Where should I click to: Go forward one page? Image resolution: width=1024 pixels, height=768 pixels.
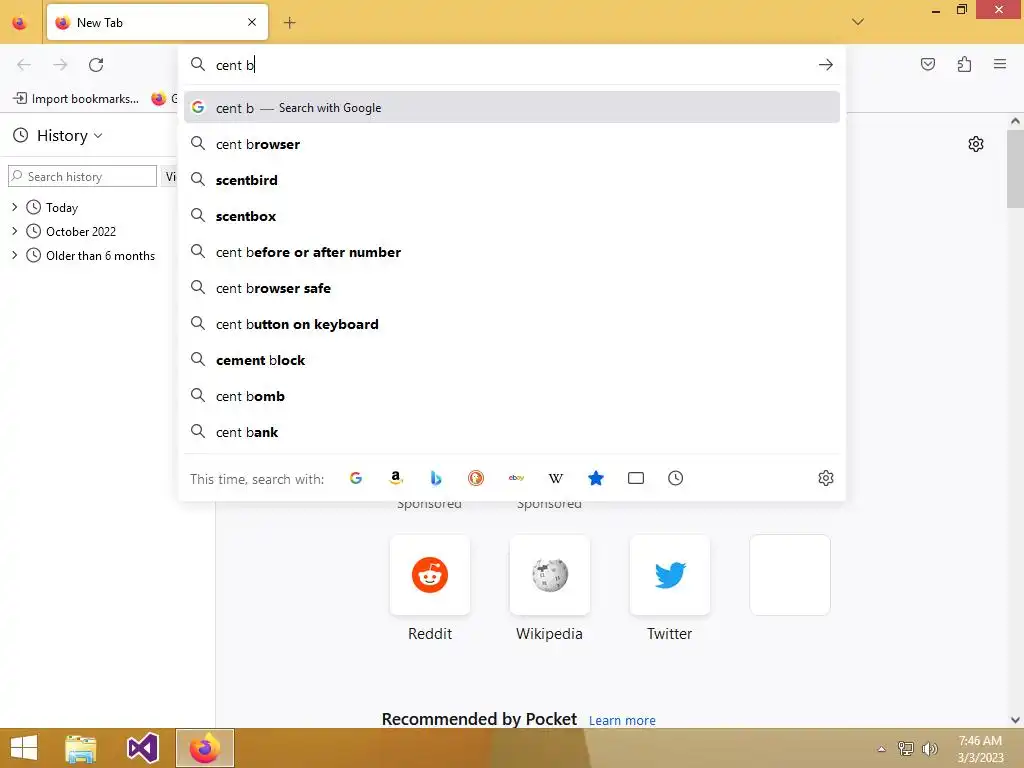[60, 65]
